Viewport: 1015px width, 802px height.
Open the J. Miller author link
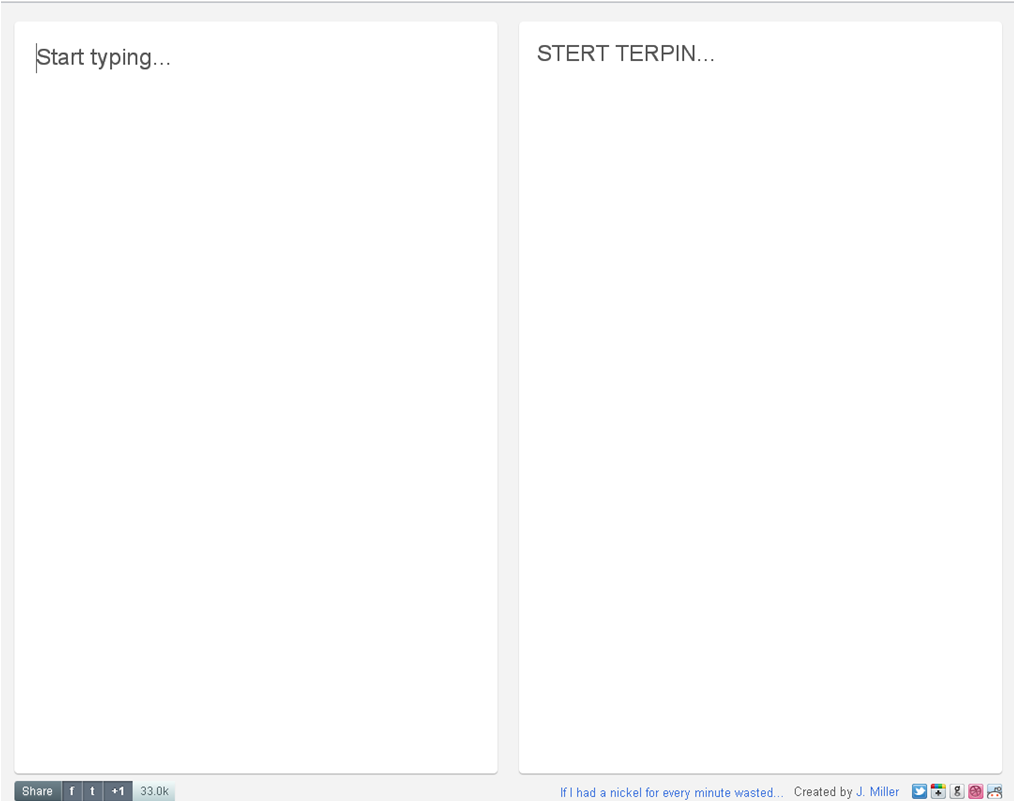tap(877, 792)
